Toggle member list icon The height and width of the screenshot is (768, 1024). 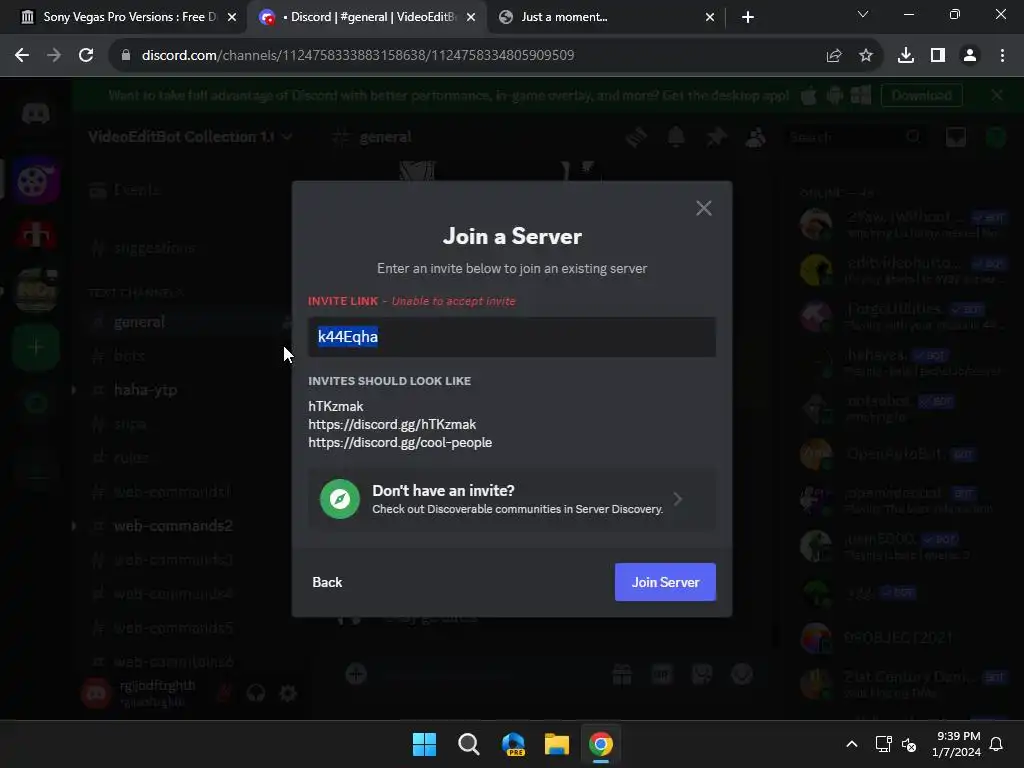pyautogui.click(x=756, y=137)
